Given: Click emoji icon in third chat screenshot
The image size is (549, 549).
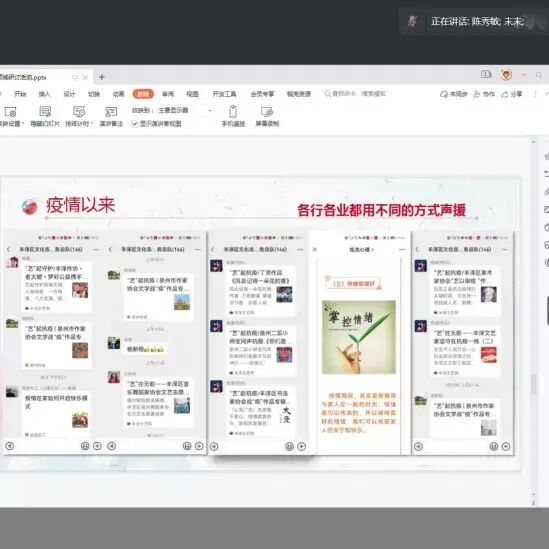Looking at the screenshot, I should [x=289, y=446].
